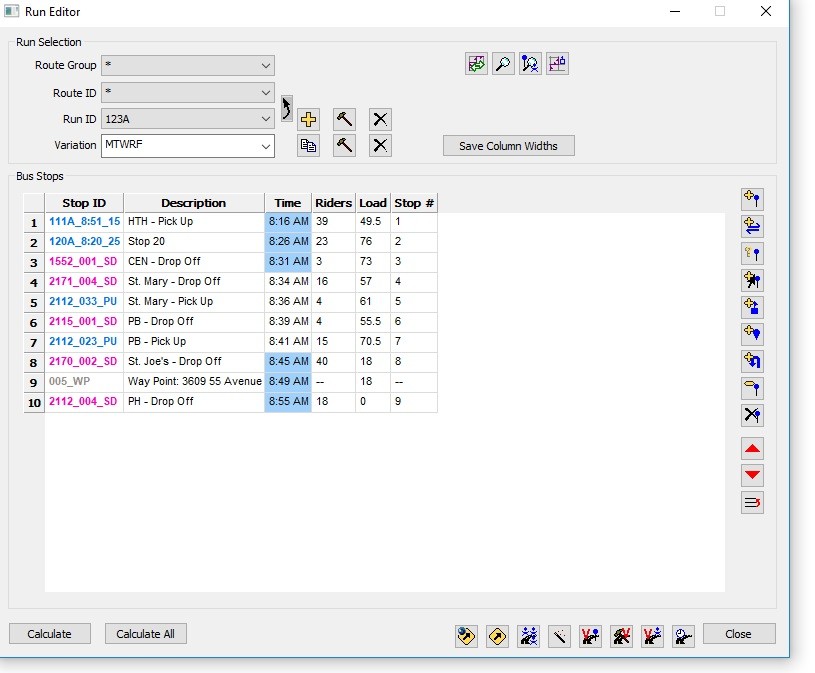Open the Route ID dropdown
This screenshot has height=673, width=815.
click(188, 93)
